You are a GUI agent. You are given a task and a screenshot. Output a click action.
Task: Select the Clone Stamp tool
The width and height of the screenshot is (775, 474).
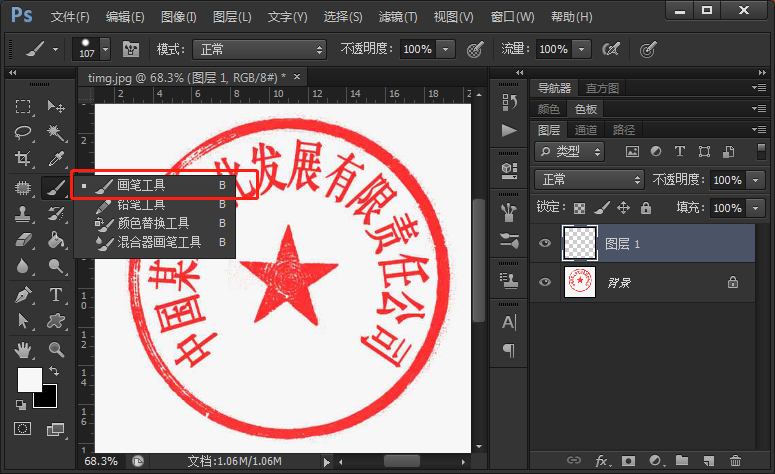tap(23, 214)
